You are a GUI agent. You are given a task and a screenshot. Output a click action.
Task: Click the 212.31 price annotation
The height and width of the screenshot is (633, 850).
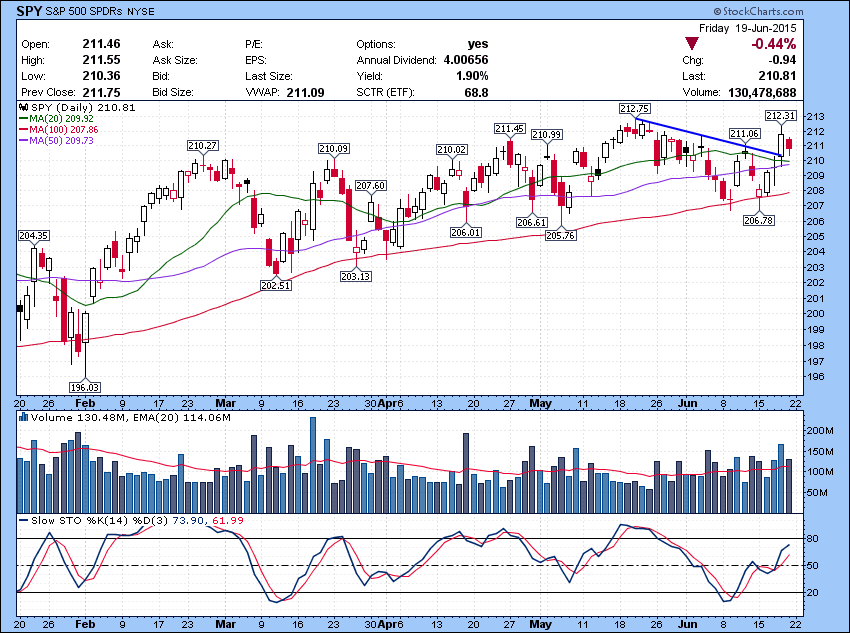[x=781, y=115]
